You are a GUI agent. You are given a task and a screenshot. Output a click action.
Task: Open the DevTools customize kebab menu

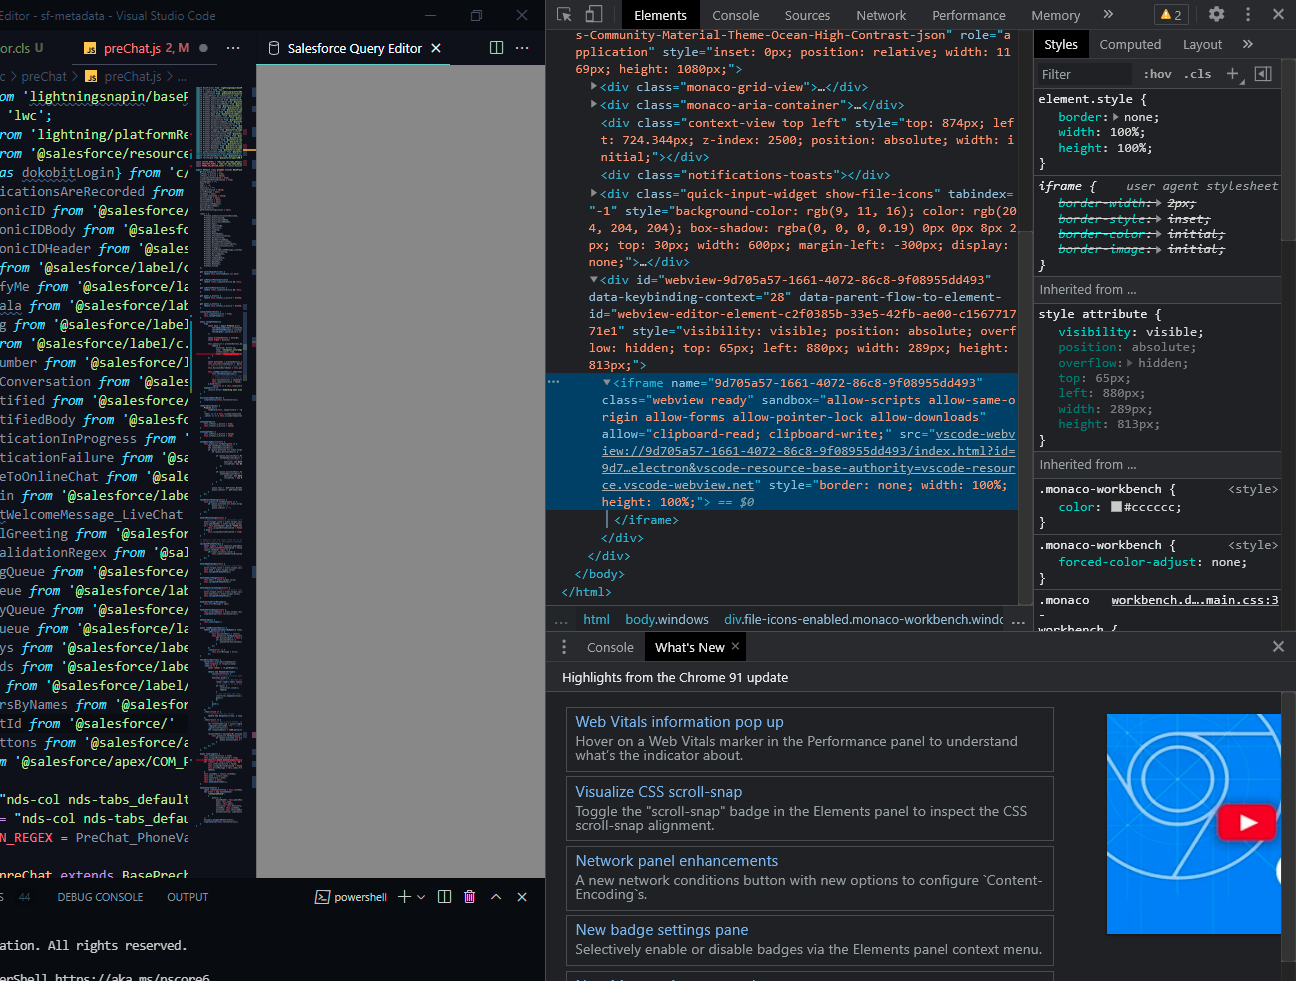click(x=1248, y=14)
